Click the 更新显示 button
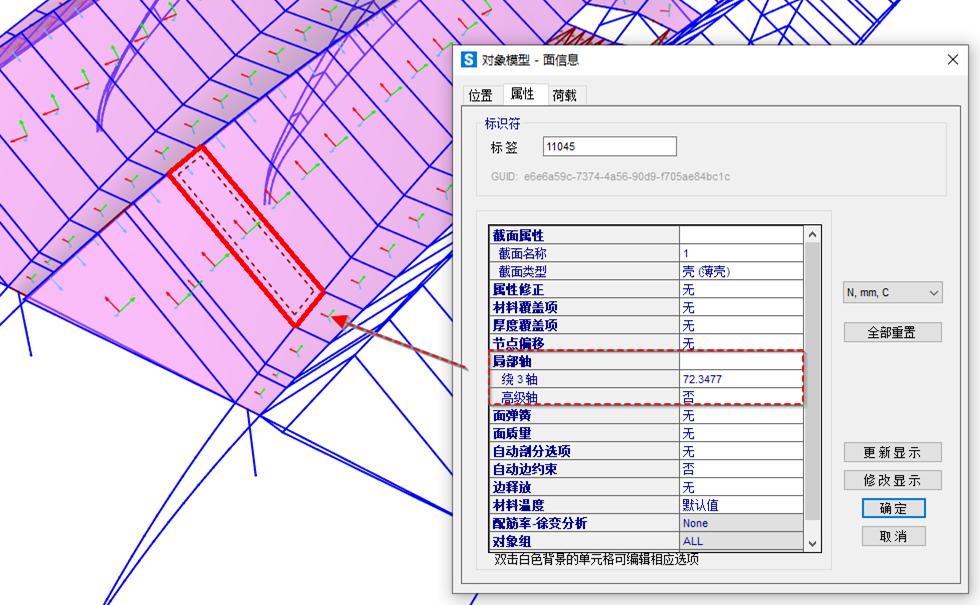 tap(892, 453)
